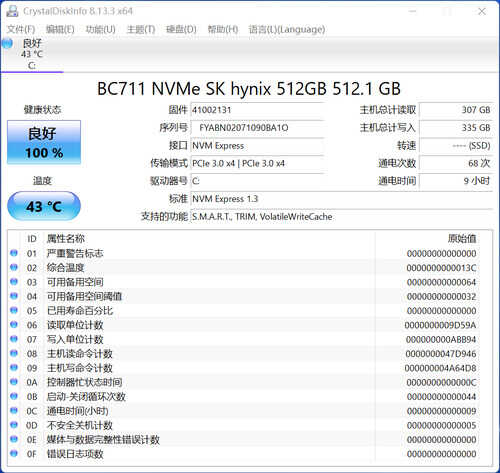Image resolution: width=500 pixels, height=473 pixels.
Task: Click the raw value 000000000013C
Action: coord(441,268)
